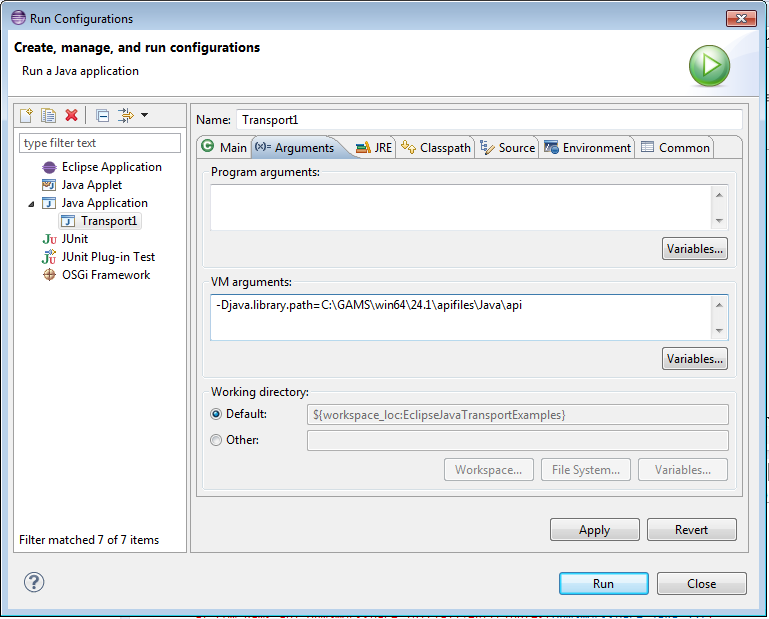This screenshot has height=619, width=769.
Task: Click the New launch configuration icon
Action: click(x=27, y=116)
